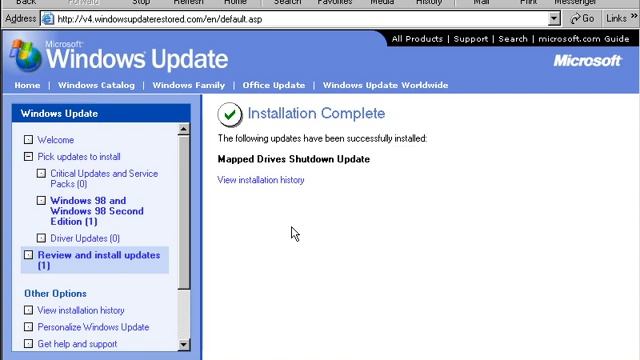This screenshot has height=360, width=640.
Task: Click the box icon beside Driver Updates
Action: (x=41, y=238)
